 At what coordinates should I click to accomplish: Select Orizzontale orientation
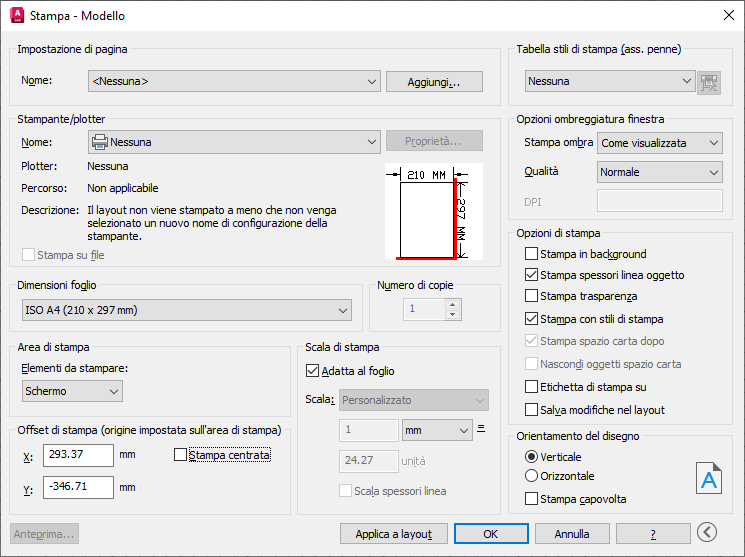531,476
